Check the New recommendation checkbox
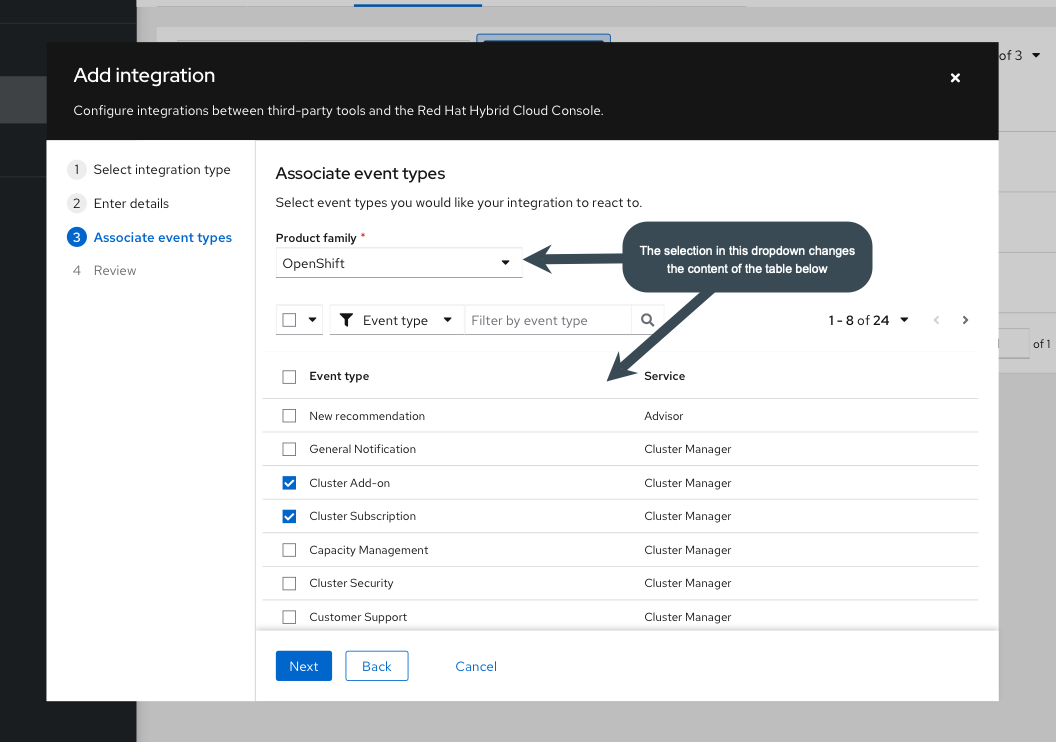 pos(289,416)
